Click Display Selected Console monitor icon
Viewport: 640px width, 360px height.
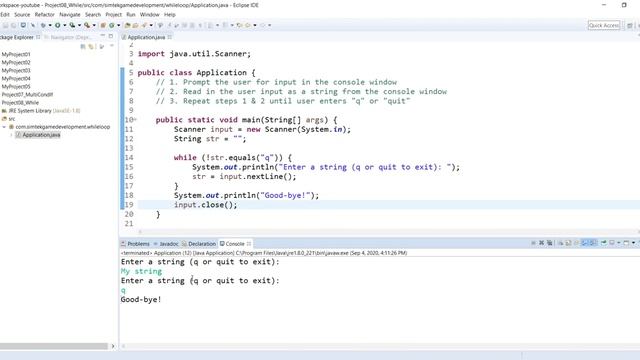(x=612, y=243)
